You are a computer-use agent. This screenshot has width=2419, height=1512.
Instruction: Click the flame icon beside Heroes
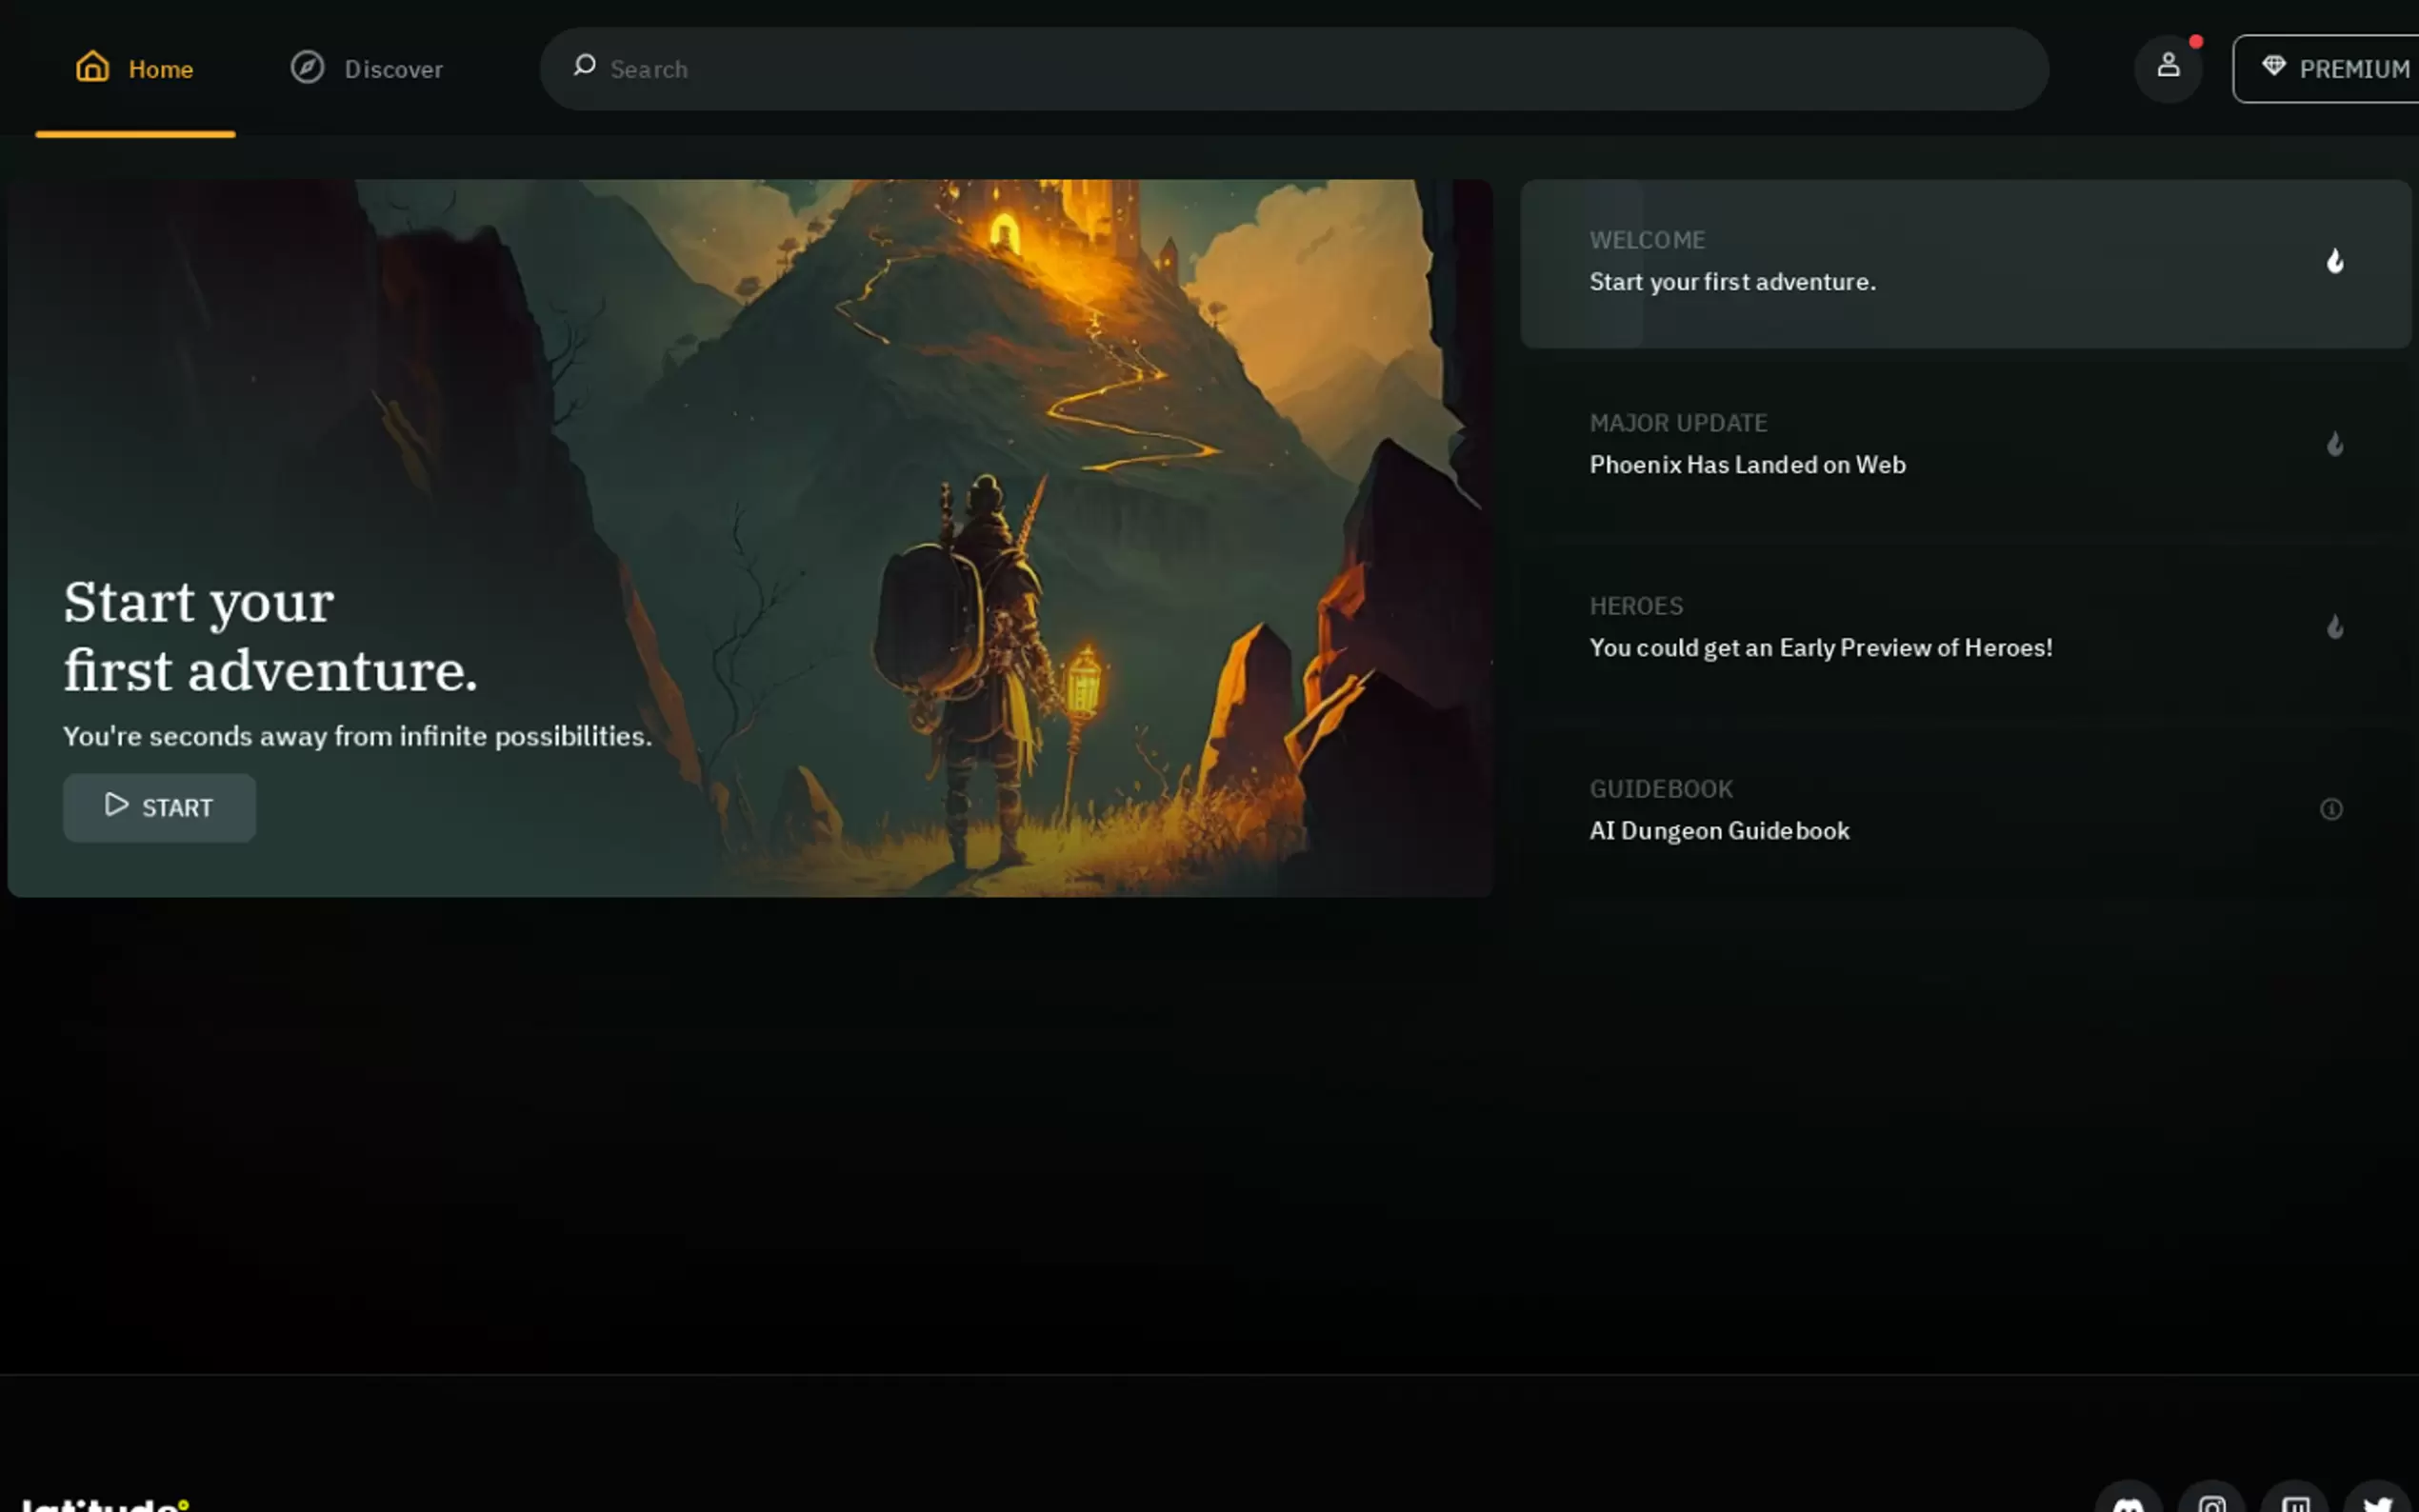click(2334, 627)
